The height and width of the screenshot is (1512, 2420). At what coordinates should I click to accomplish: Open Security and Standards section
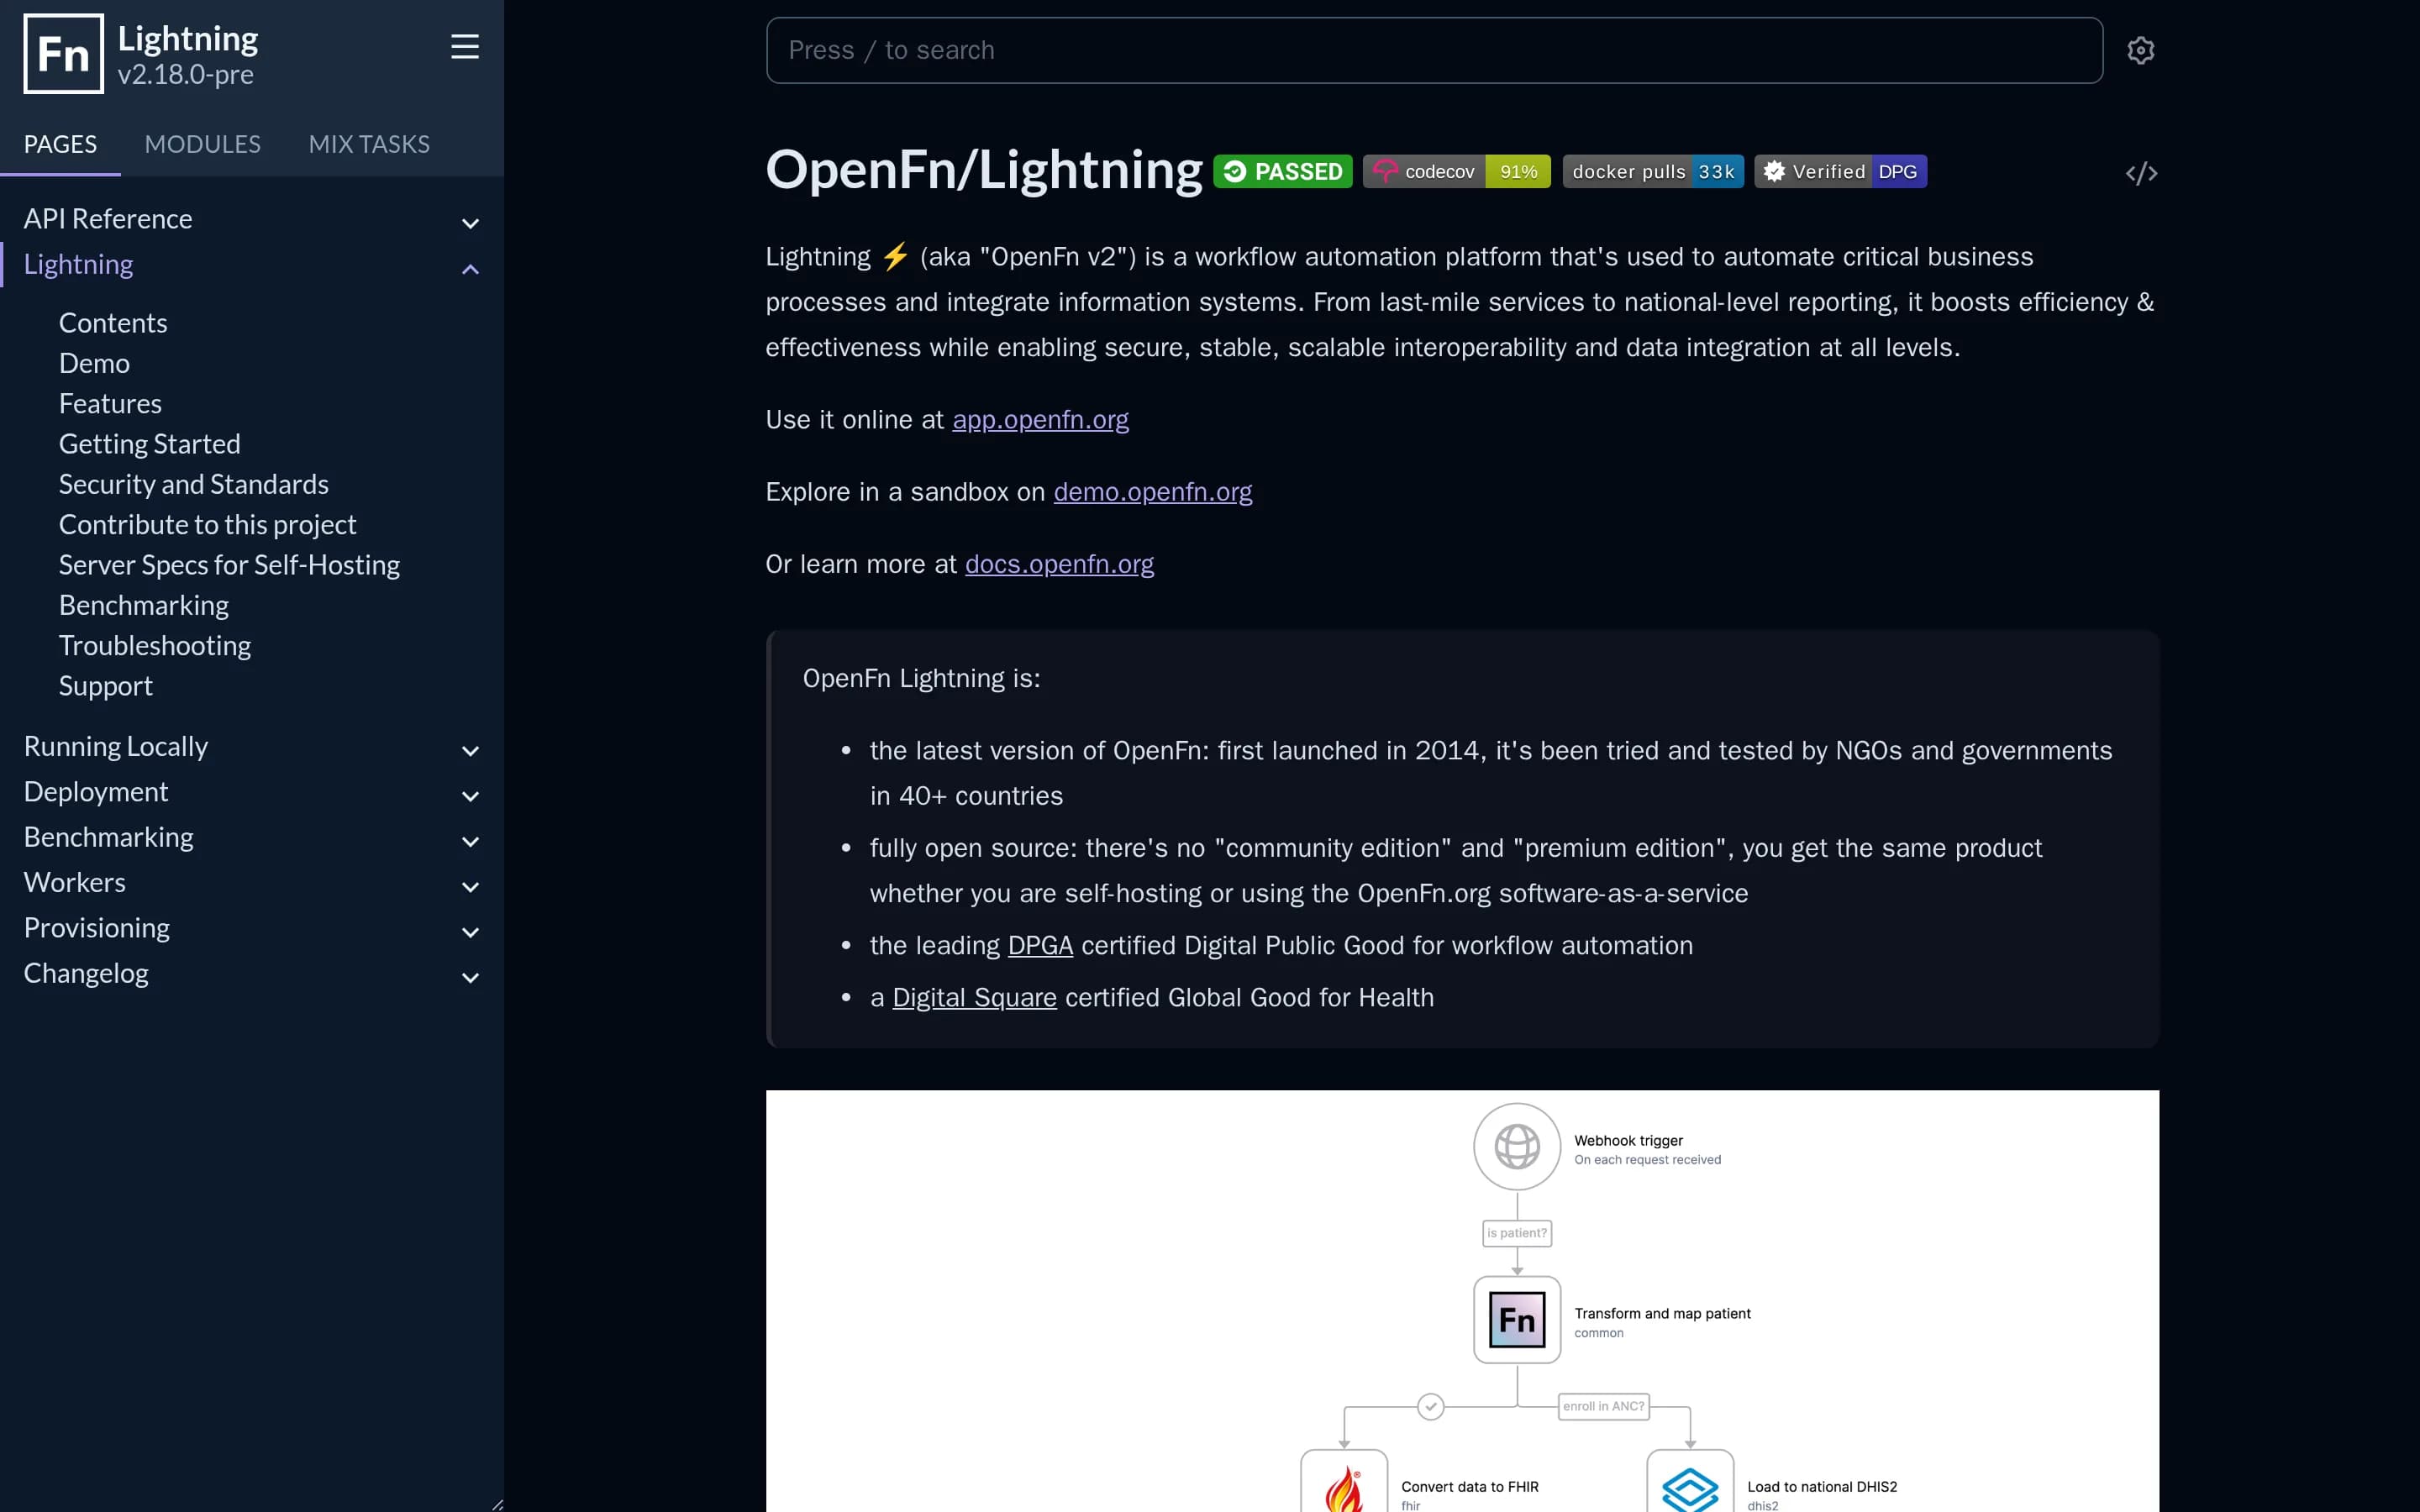[194, 484]
